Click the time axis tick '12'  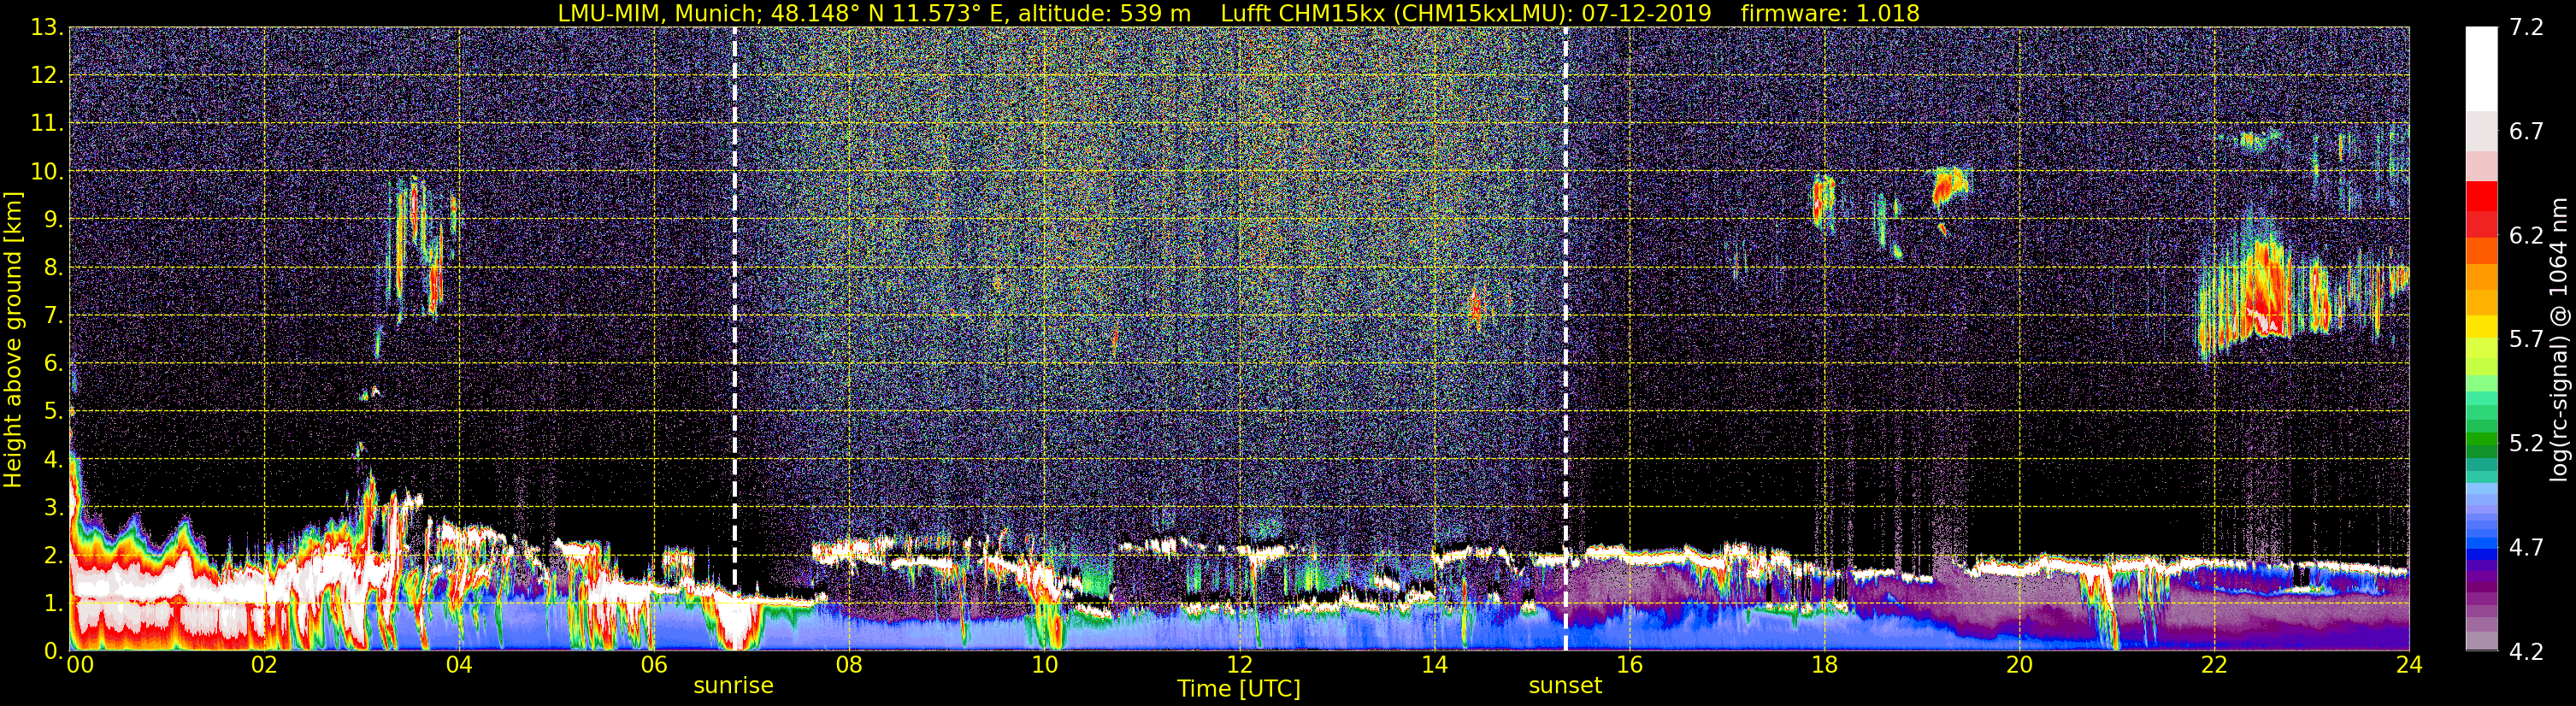pos(1239,666)
